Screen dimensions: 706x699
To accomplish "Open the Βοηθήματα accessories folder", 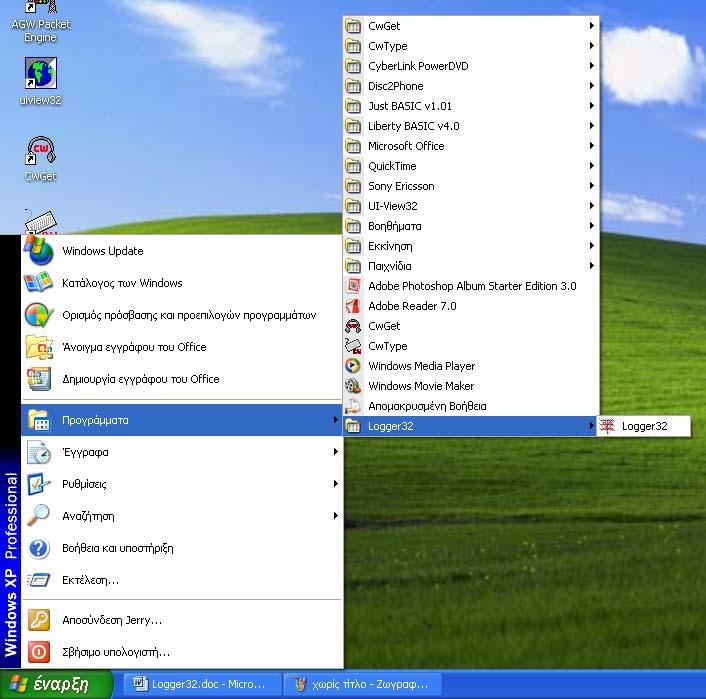I will coord(471,226).
